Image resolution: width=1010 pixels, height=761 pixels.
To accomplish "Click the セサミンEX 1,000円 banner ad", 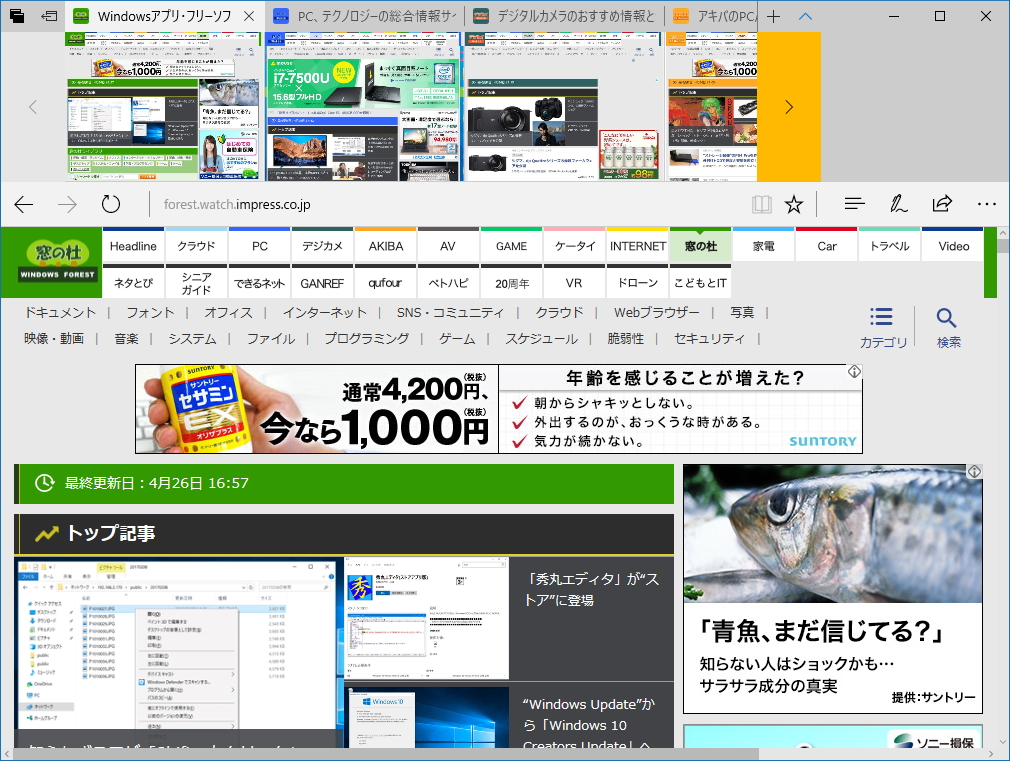I will pyautogui.click(x=499, y=409).
